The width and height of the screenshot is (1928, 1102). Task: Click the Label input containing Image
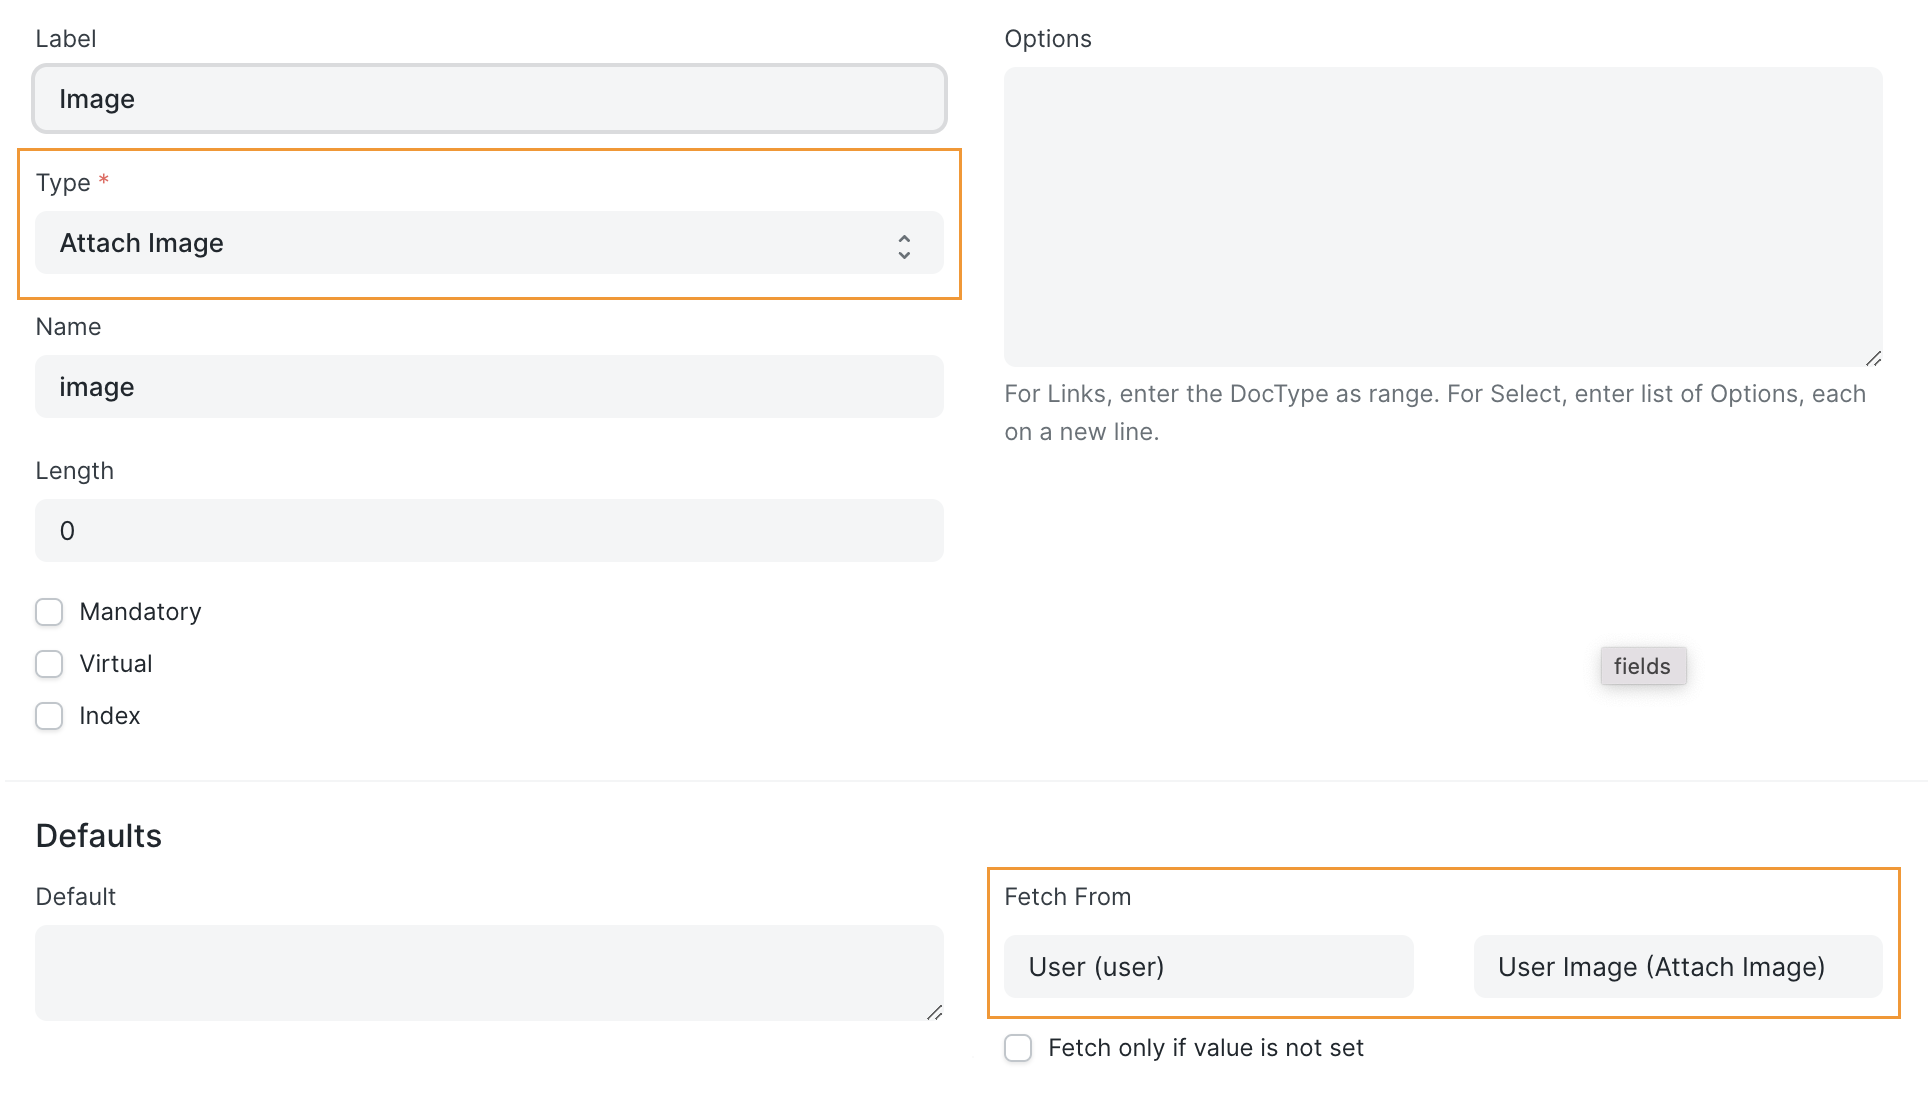[x=489, y=99]
